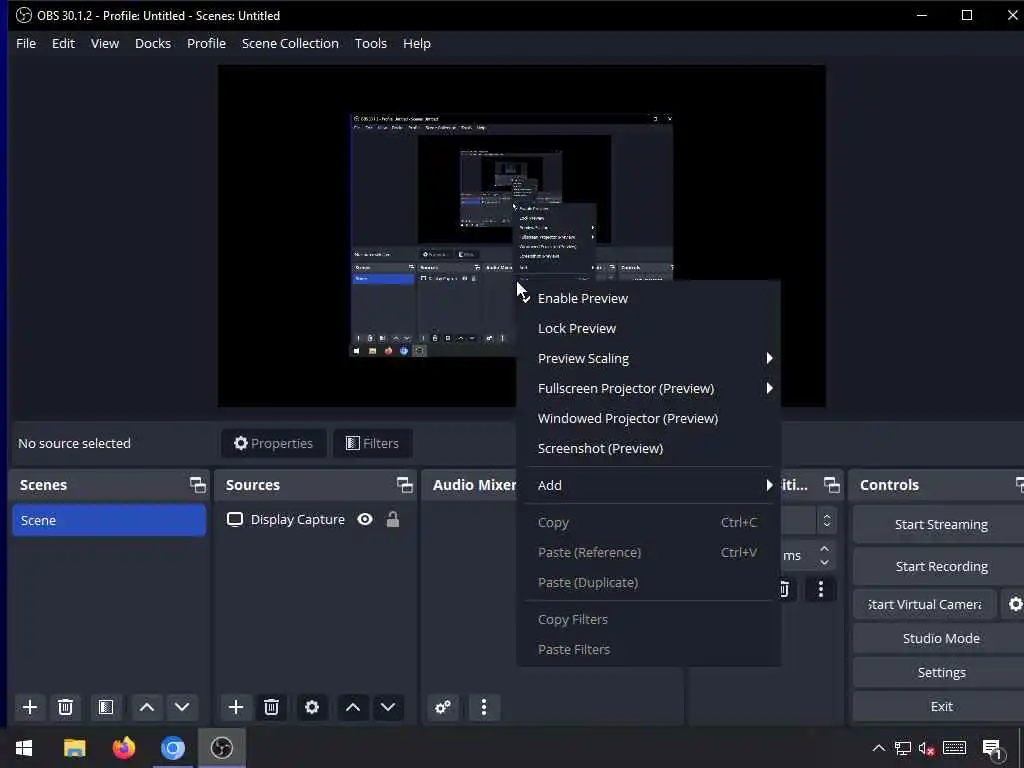Launch Firefox from the taskbar

click(123, 748)
